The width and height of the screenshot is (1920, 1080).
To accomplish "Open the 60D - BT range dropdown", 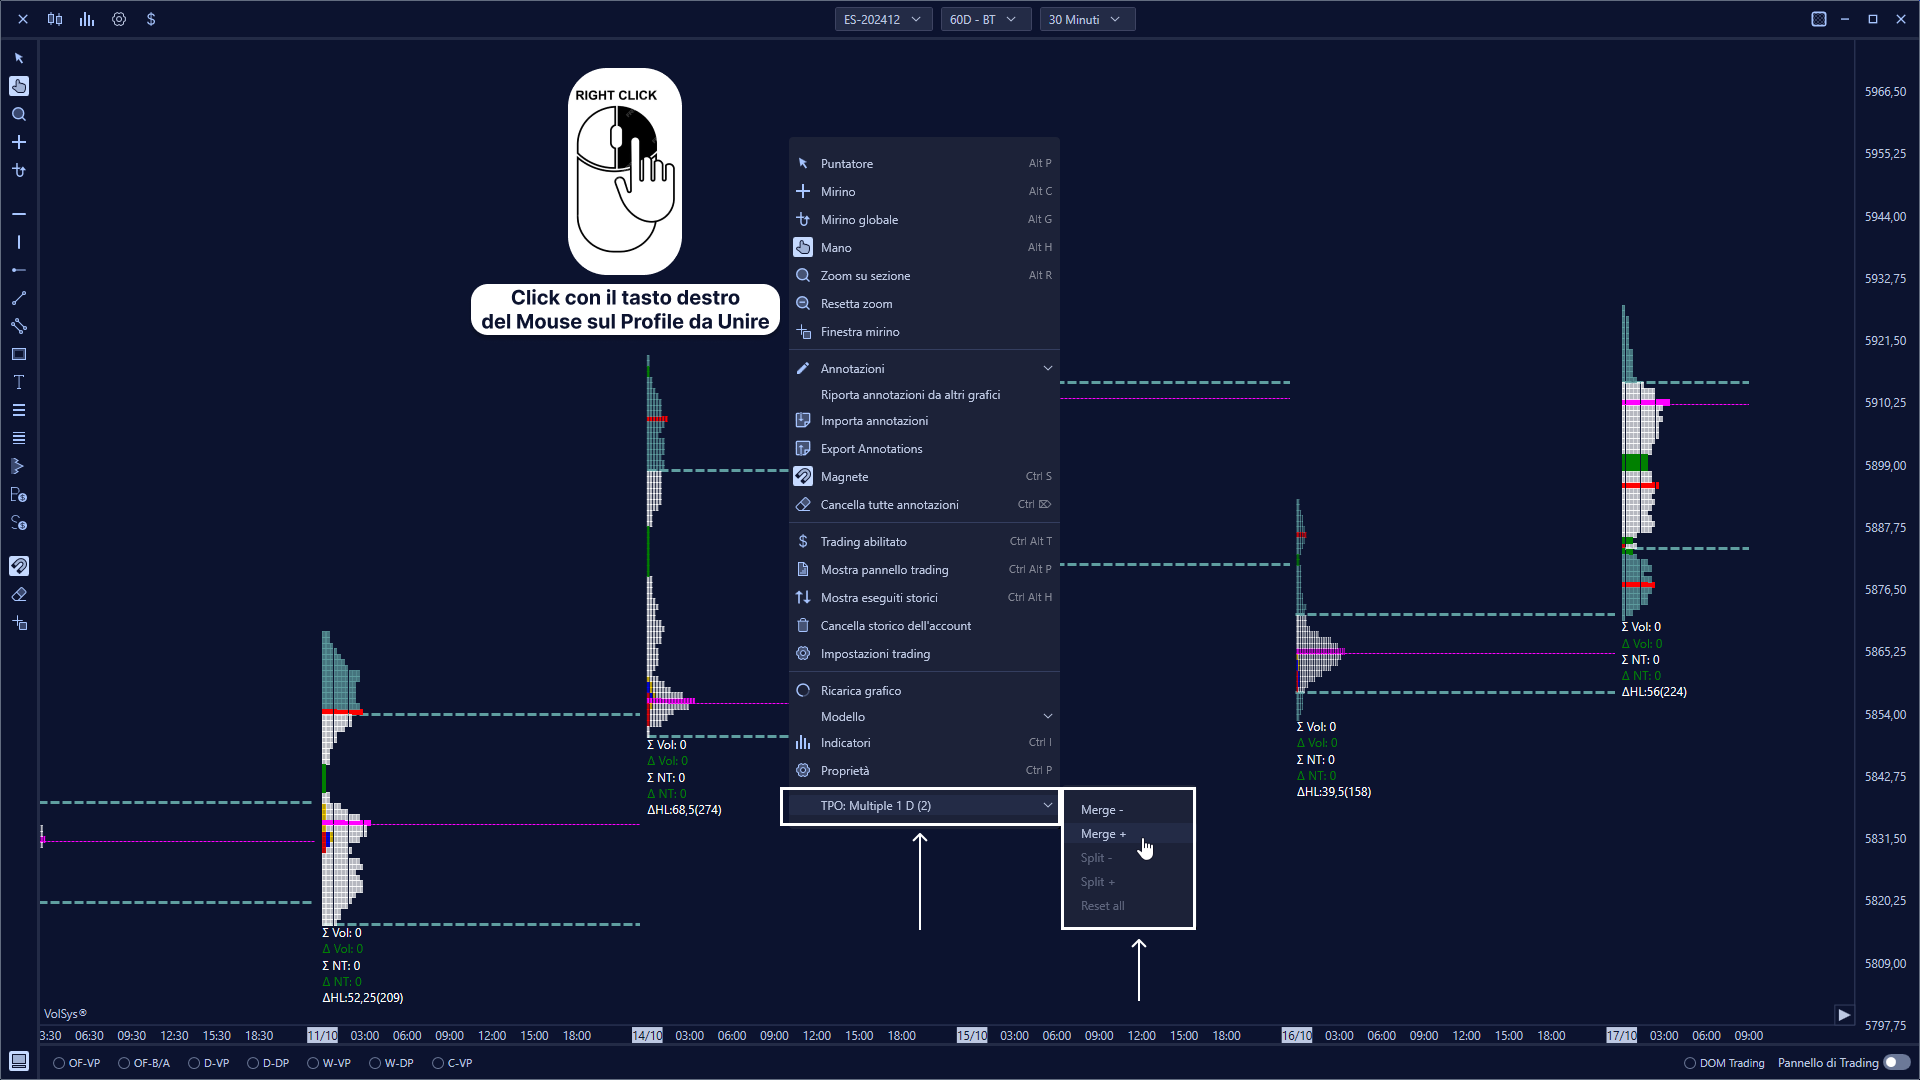I will point(985,19).
